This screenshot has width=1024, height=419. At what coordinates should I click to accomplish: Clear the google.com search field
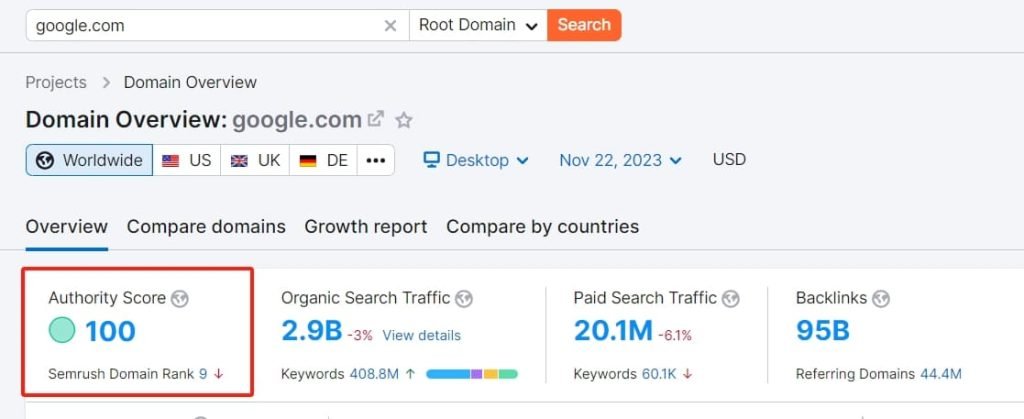390,25
